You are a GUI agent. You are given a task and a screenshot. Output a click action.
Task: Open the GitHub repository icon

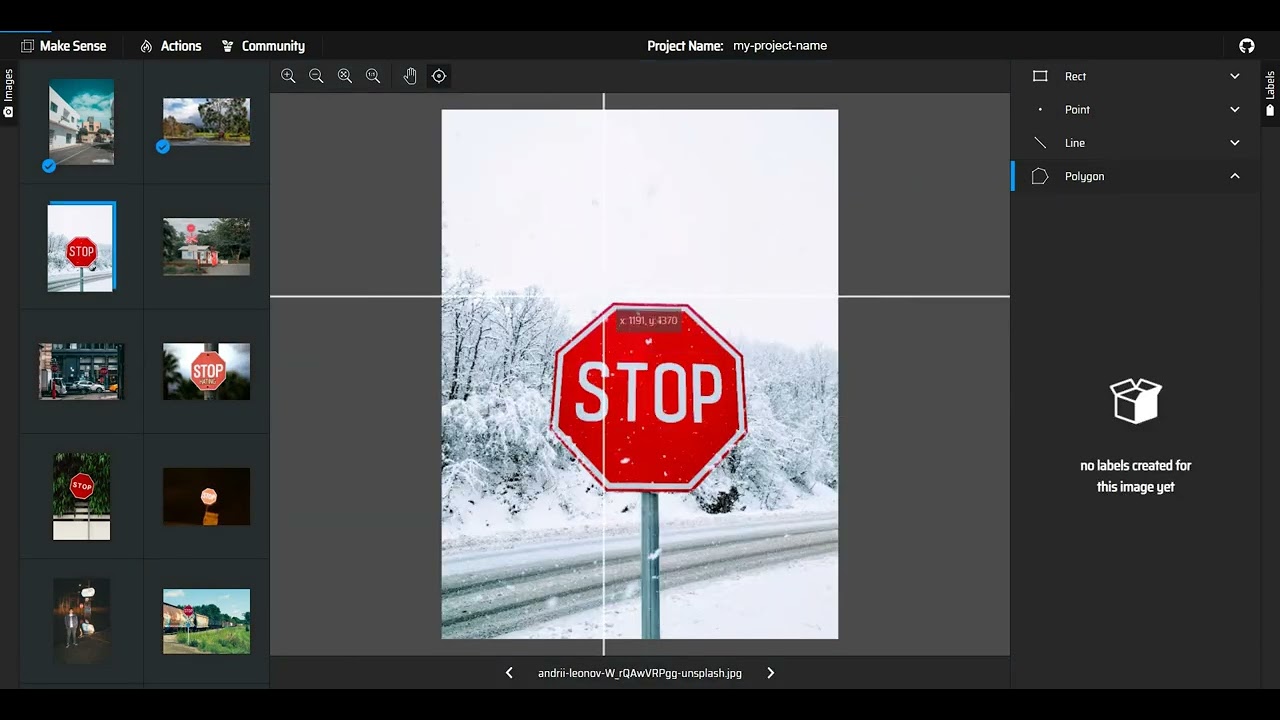click(x=1247, y=46)
